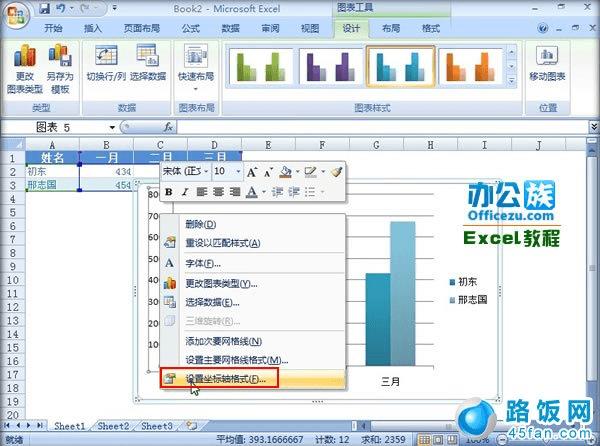Save workbook via quick access icon

coord(44,8)
